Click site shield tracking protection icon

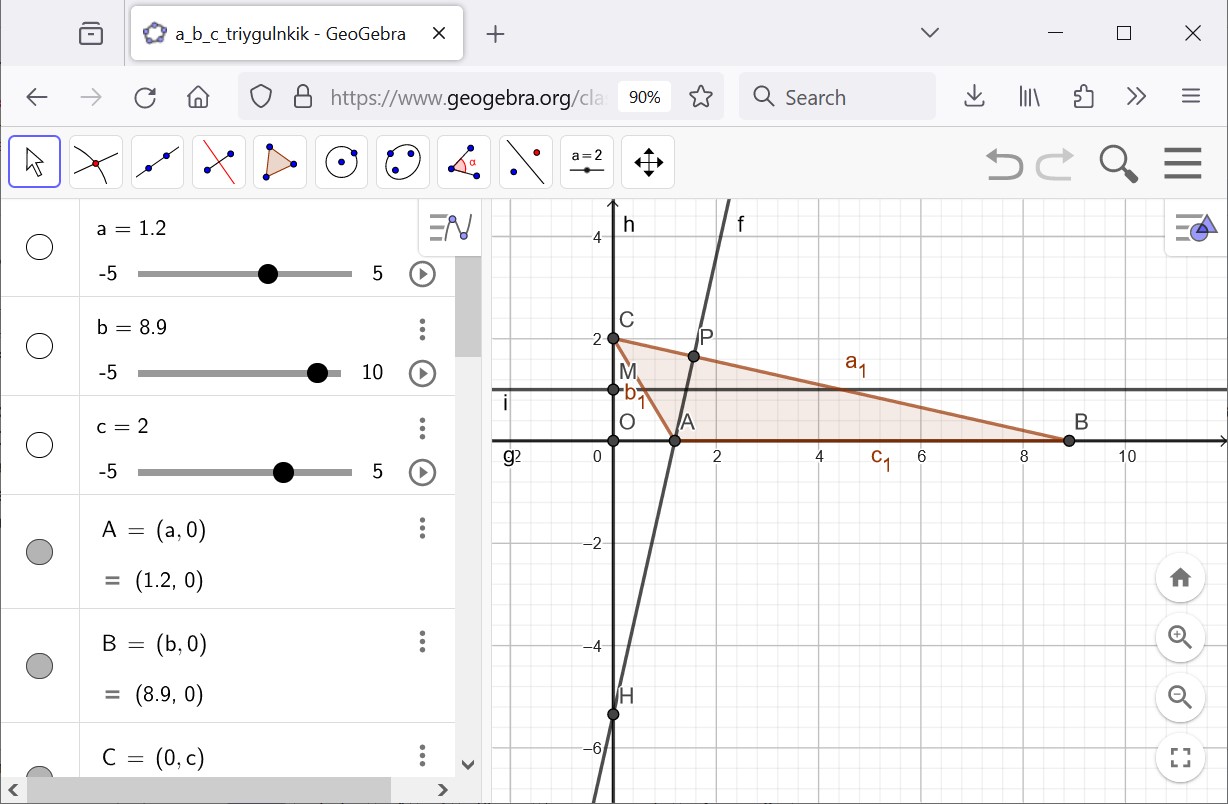[261, 97]
